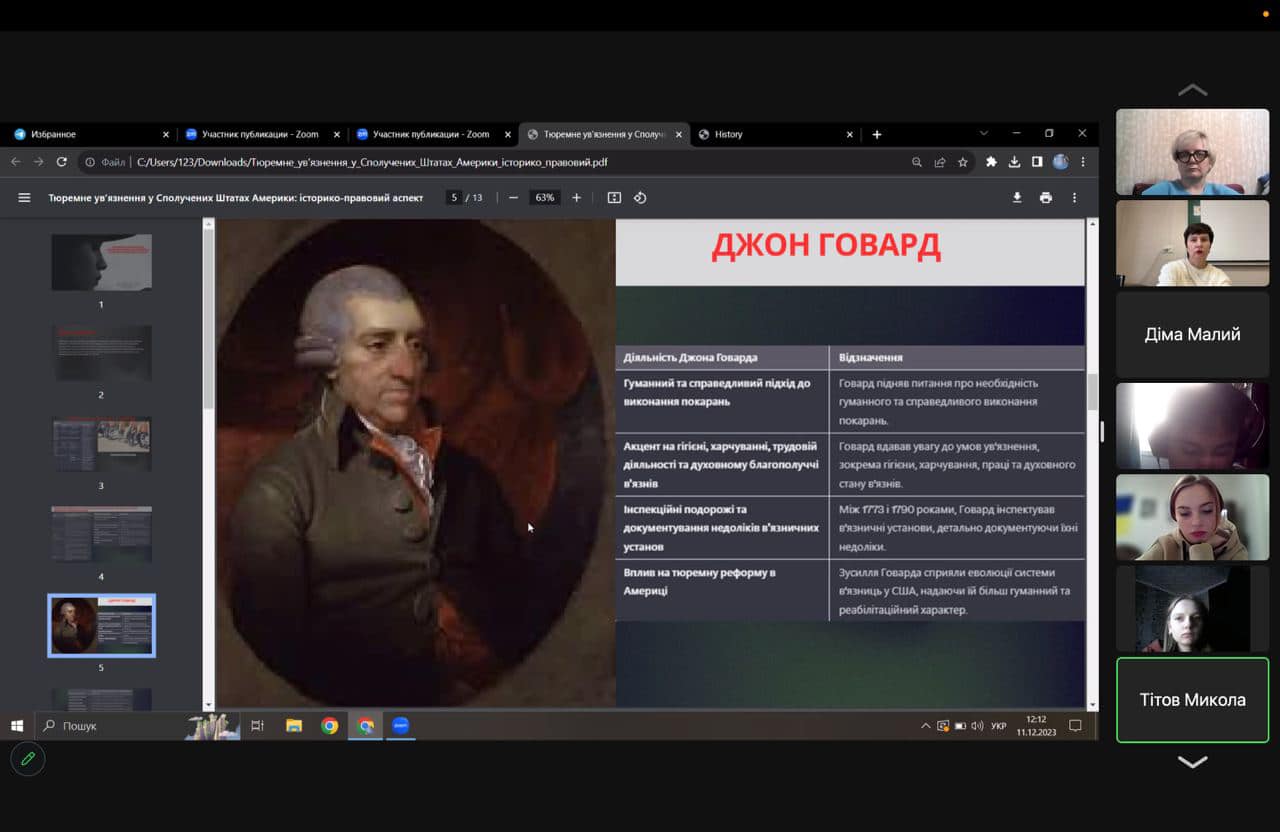1280x832 pixels.
Task: Rotate the PDF counterclockwise
Action: 640,198
